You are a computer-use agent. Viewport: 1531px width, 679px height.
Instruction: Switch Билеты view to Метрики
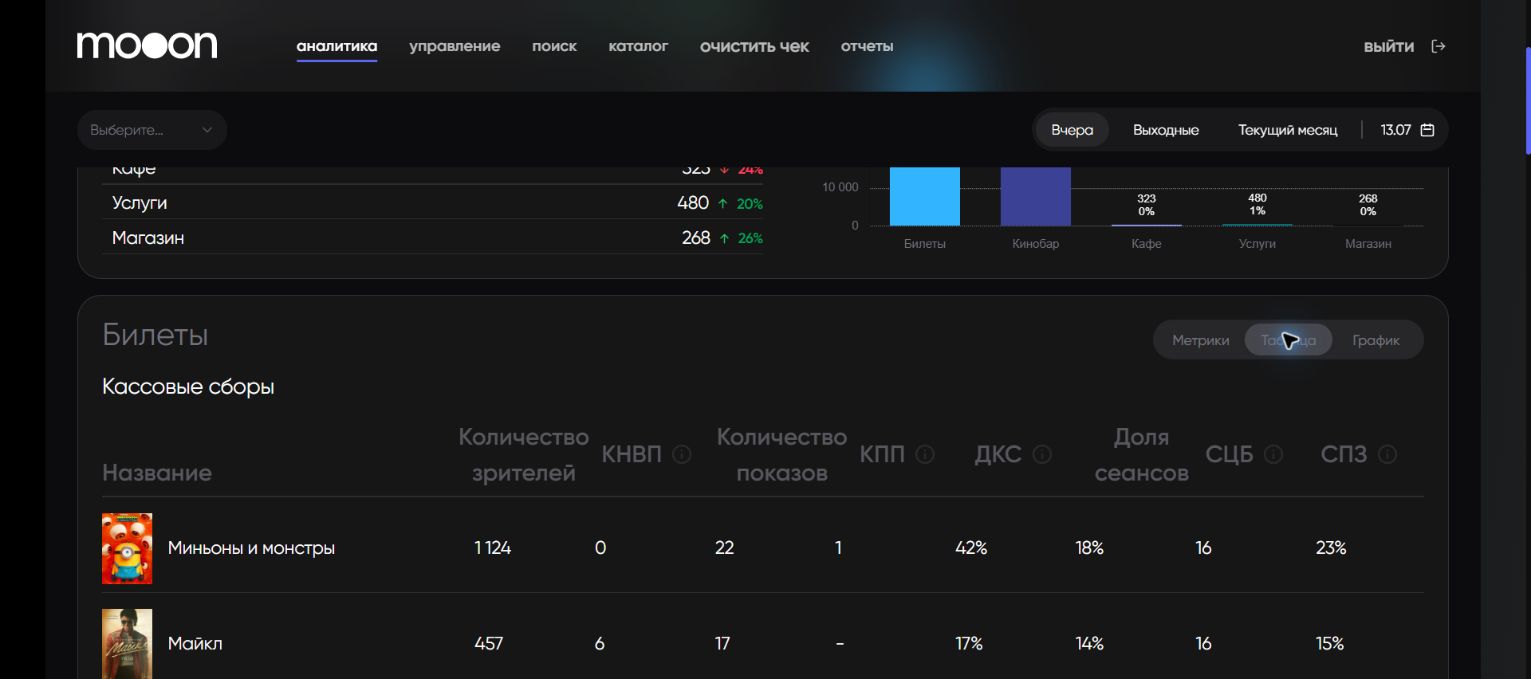tap(1201, 340)
